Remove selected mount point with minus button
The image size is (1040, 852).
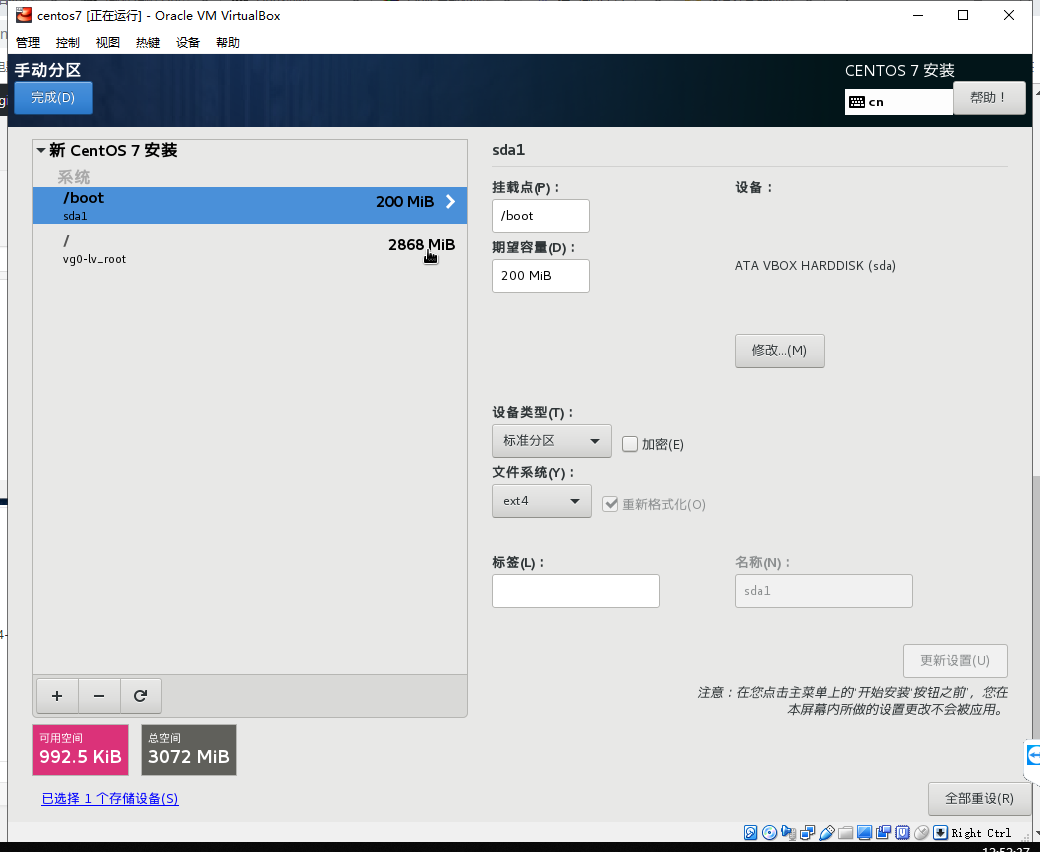click(99, 696)
